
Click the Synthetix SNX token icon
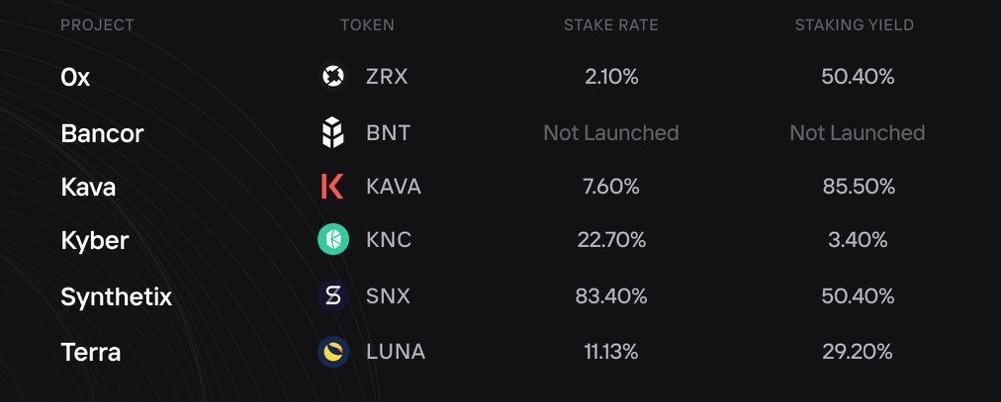[333, 296]
